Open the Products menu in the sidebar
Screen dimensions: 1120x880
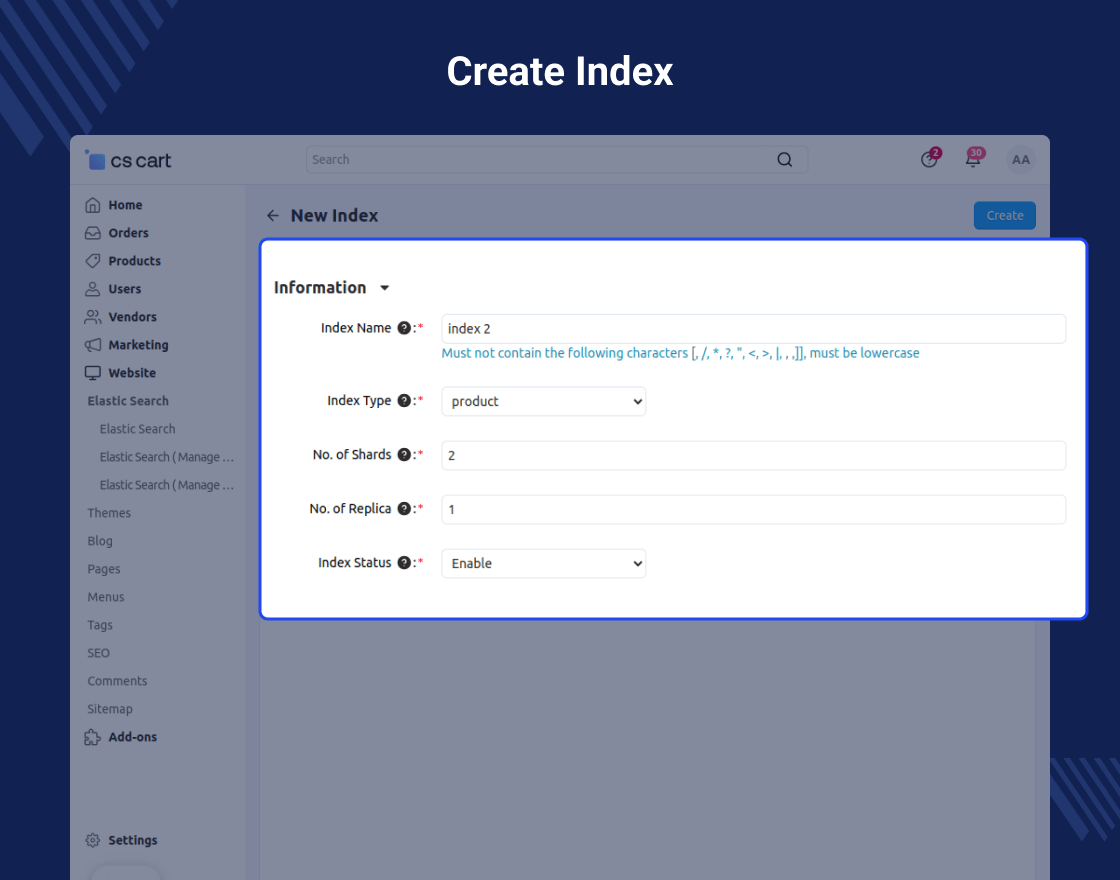[134, 261]
